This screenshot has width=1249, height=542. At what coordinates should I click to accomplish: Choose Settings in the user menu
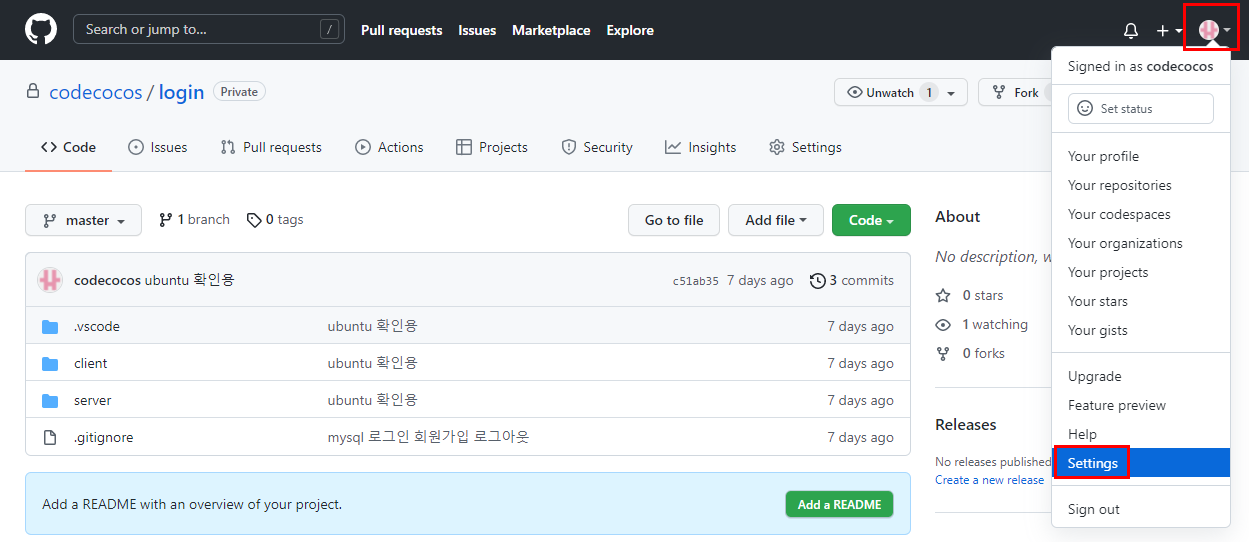point(1141,463)
